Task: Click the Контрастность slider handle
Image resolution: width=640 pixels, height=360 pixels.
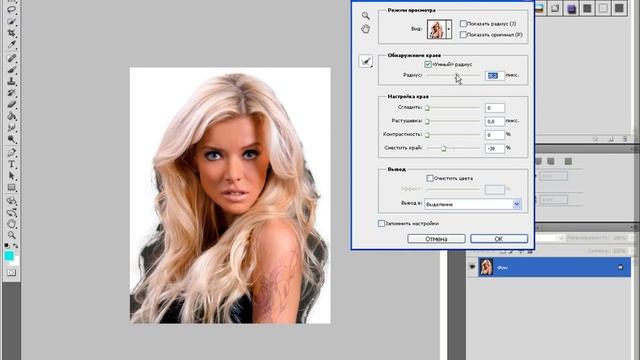Action: (x=427, y=135)
